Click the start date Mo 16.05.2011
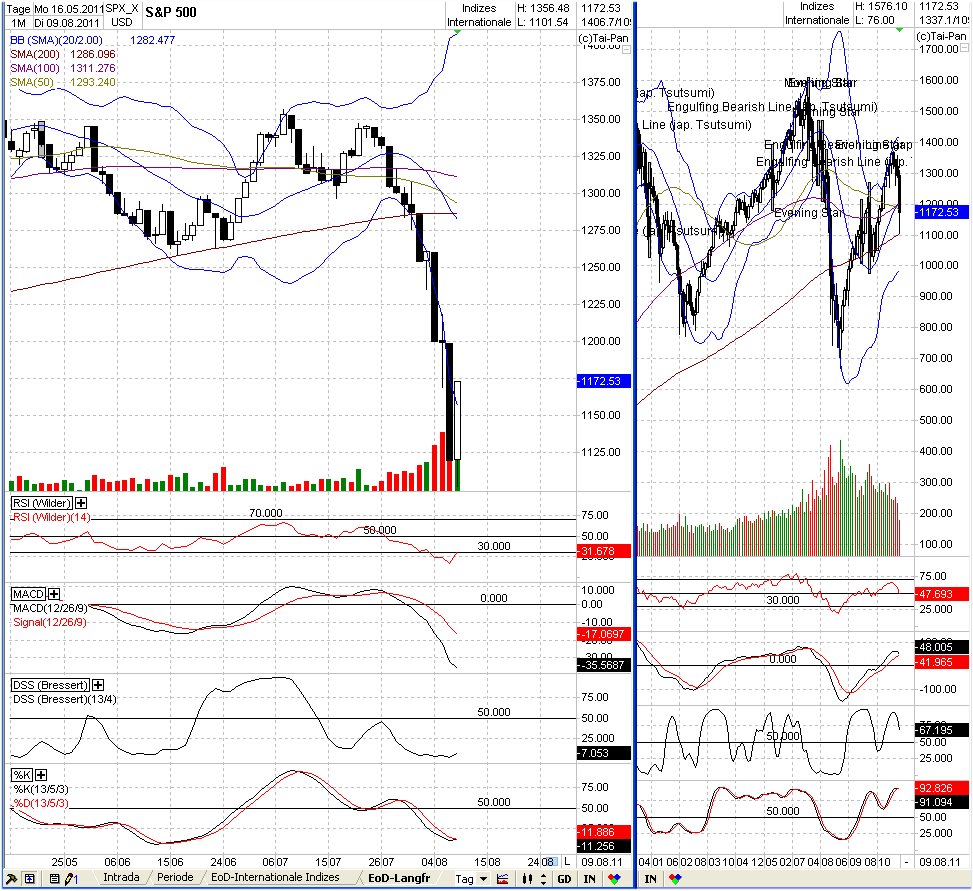The width and height of the screenshot is (973, 891). click(69, 9)
